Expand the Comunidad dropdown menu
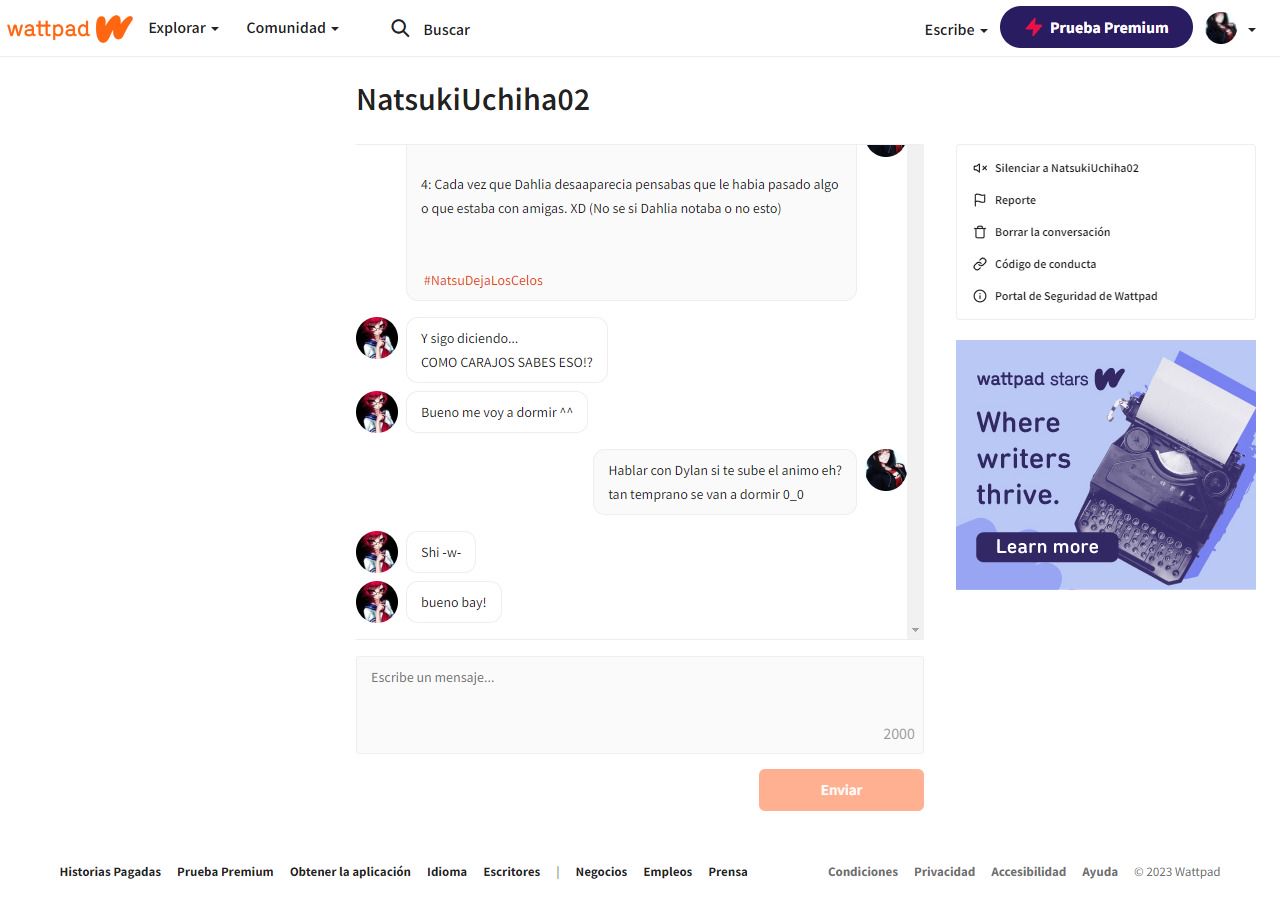Screen dimensions: 1280x913 [x=292, y=28]
